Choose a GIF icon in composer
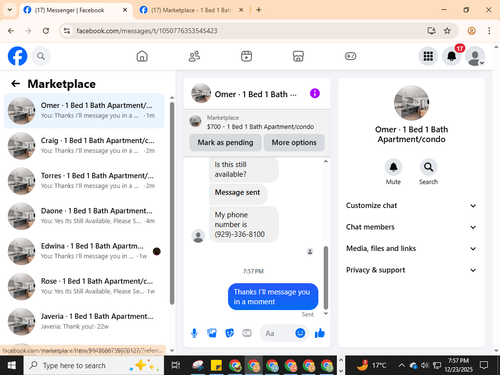This screenshot has height=375, width=500. (247, 333)
